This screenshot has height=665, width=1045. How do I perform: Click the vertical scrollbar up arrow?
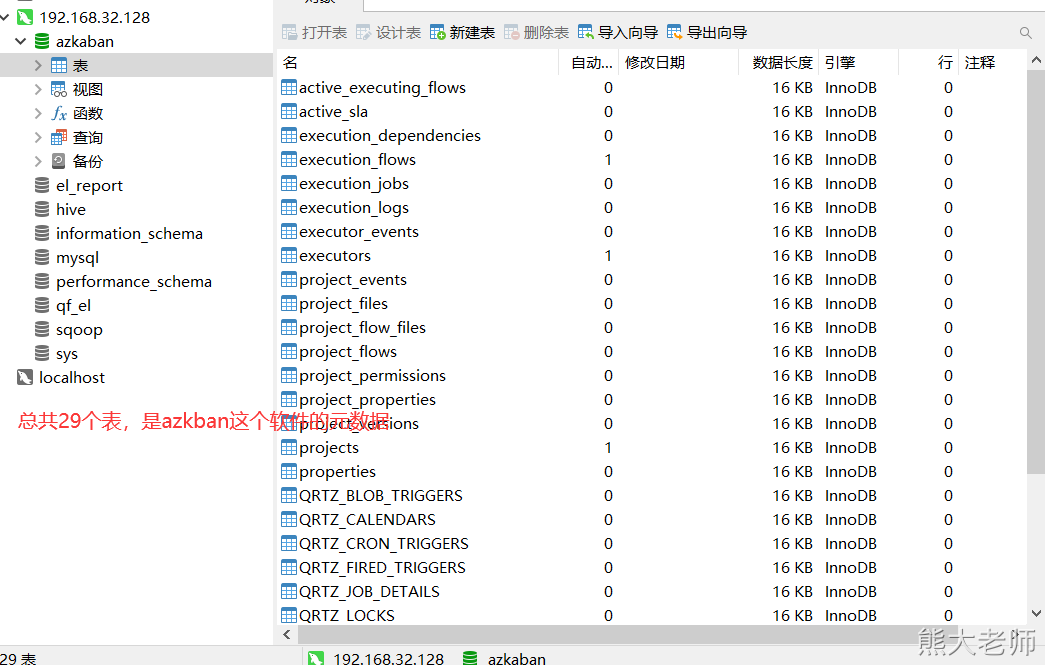[x=1036, y=61]
